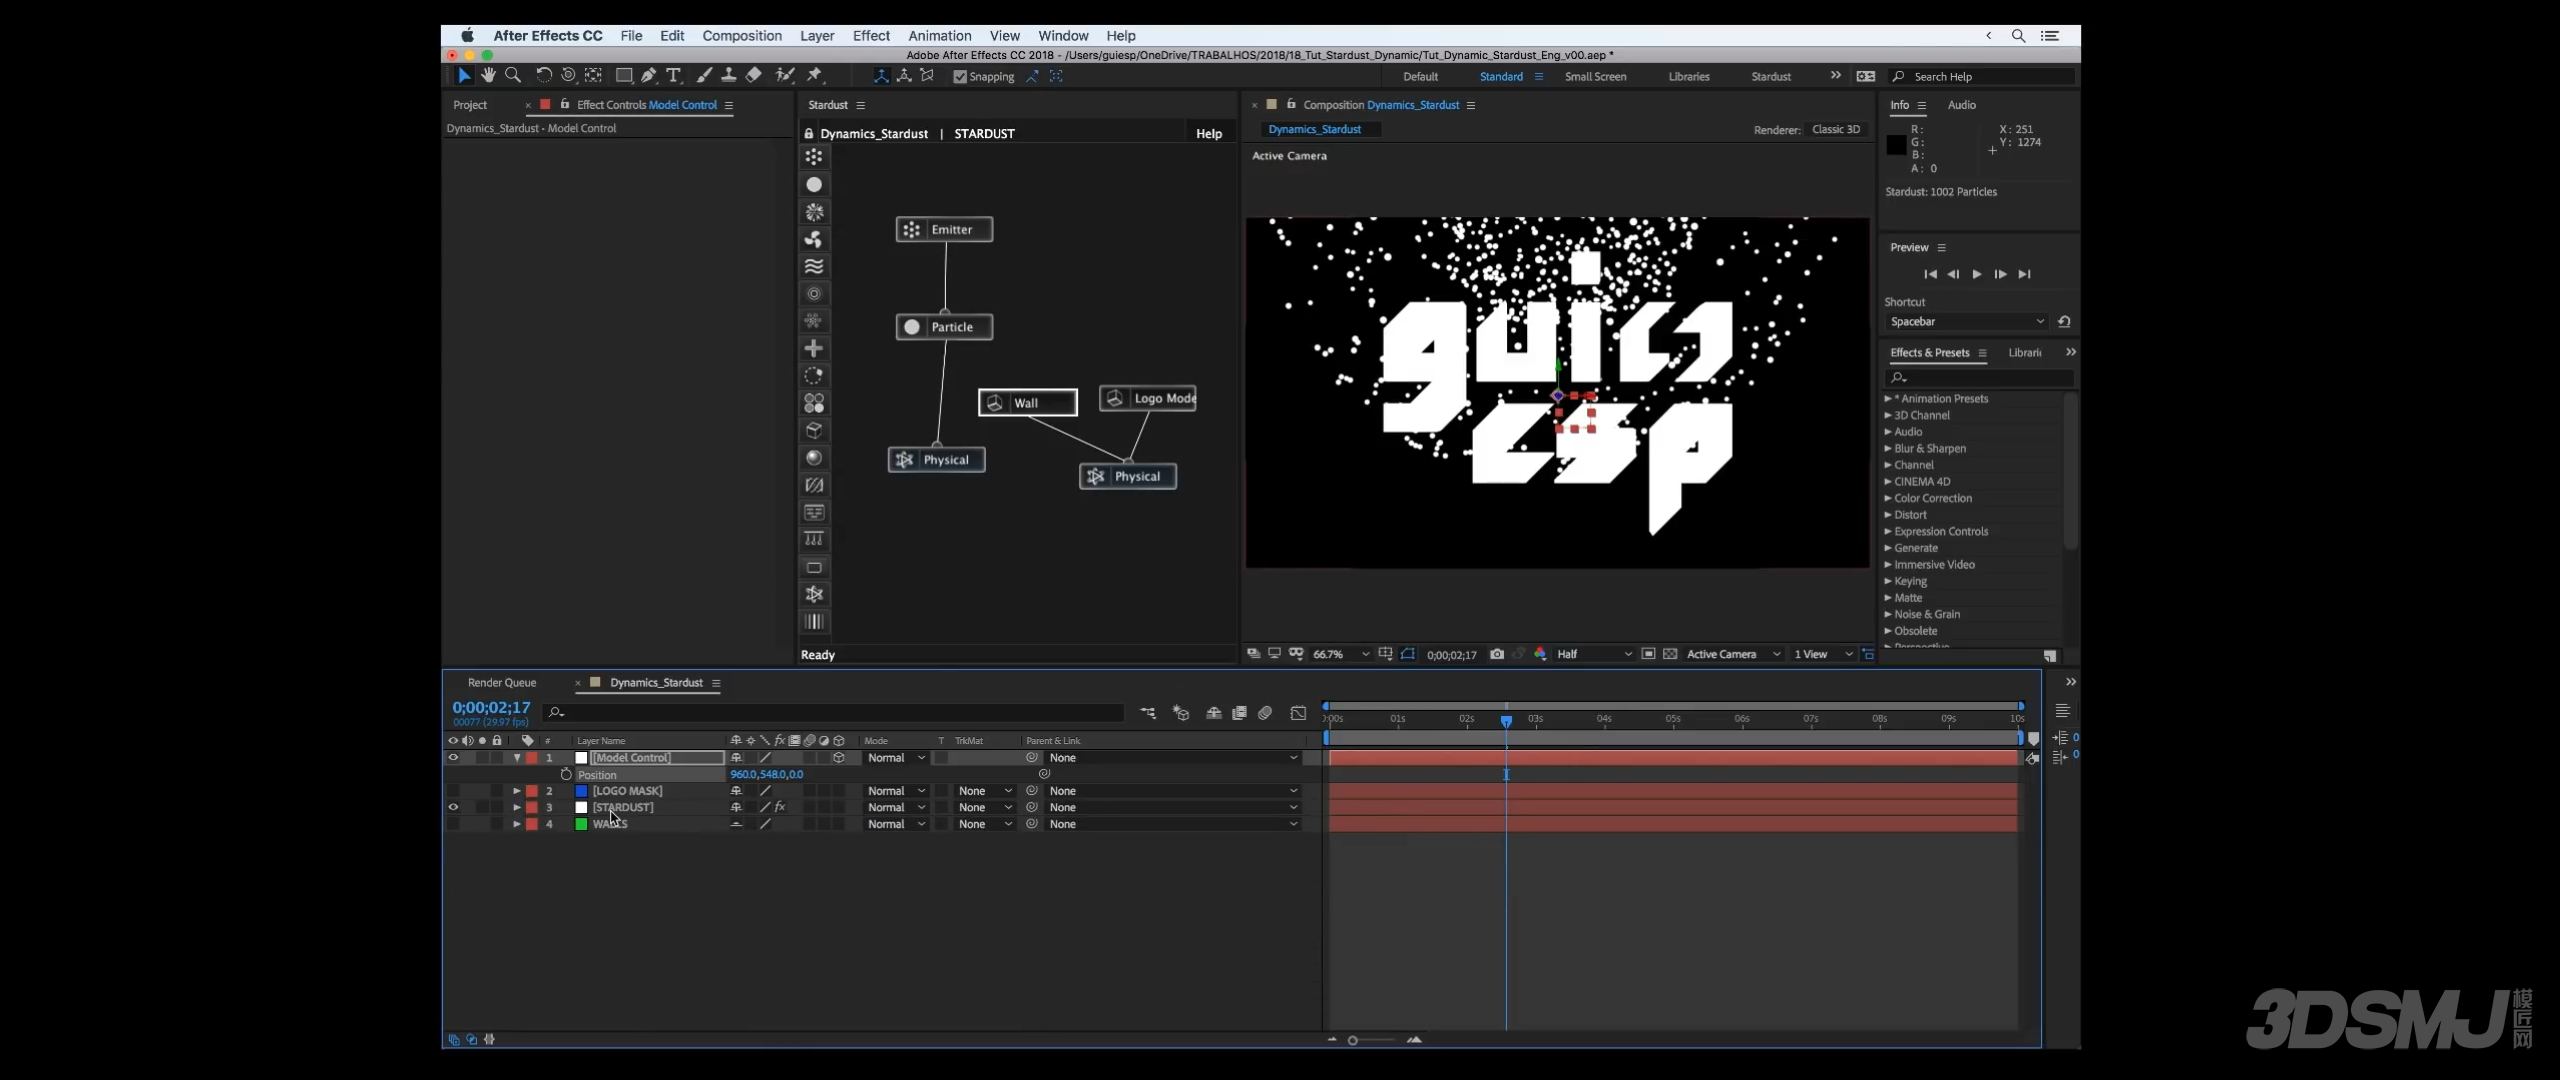Switch to the Project panel tab
Screen dimensions: 2560x1080
click(470, 105)
